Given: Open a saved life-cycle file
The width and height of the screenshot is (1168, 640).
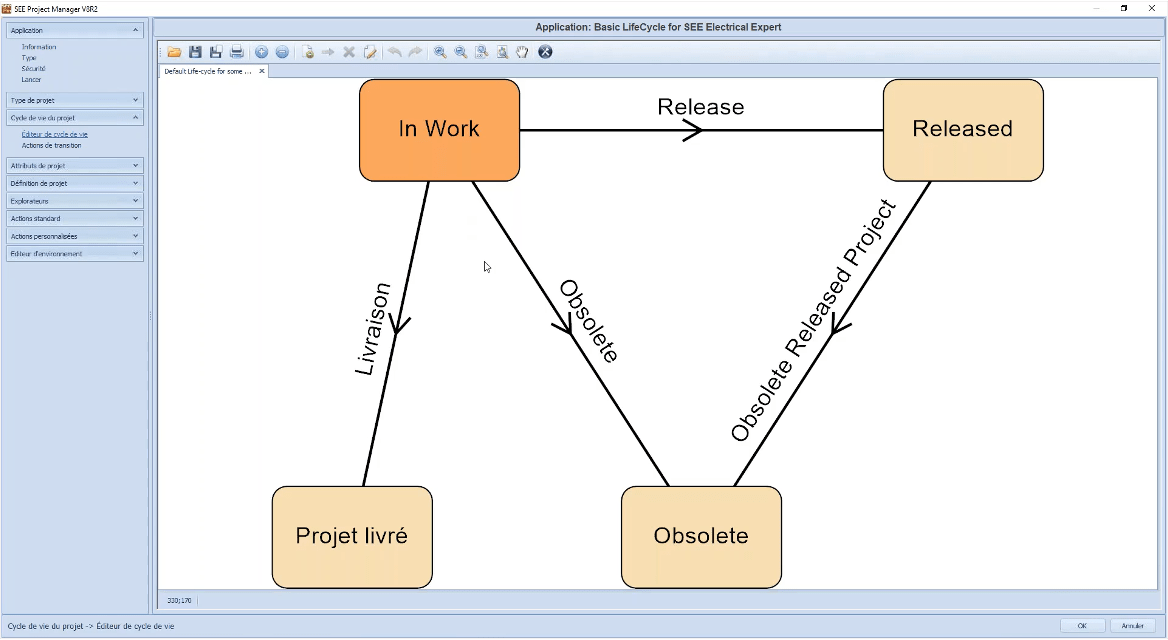Looking at the screenshot, I should tap(172, 52).
